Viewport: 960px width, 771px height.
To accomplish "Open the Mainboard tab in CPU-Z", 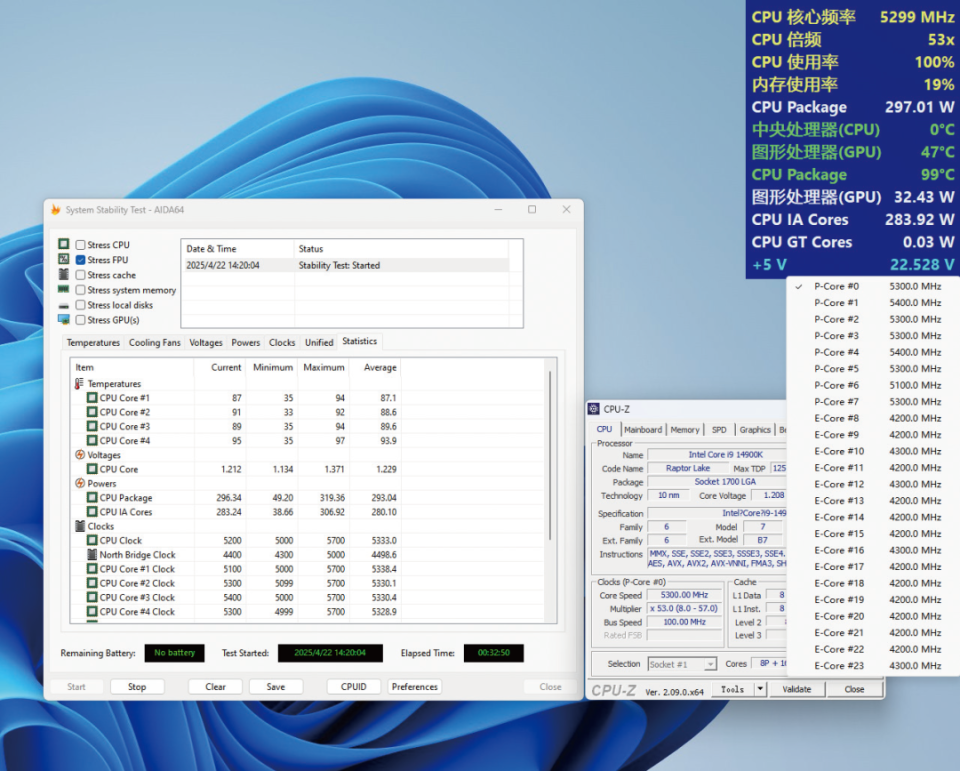I will point(643,430).
